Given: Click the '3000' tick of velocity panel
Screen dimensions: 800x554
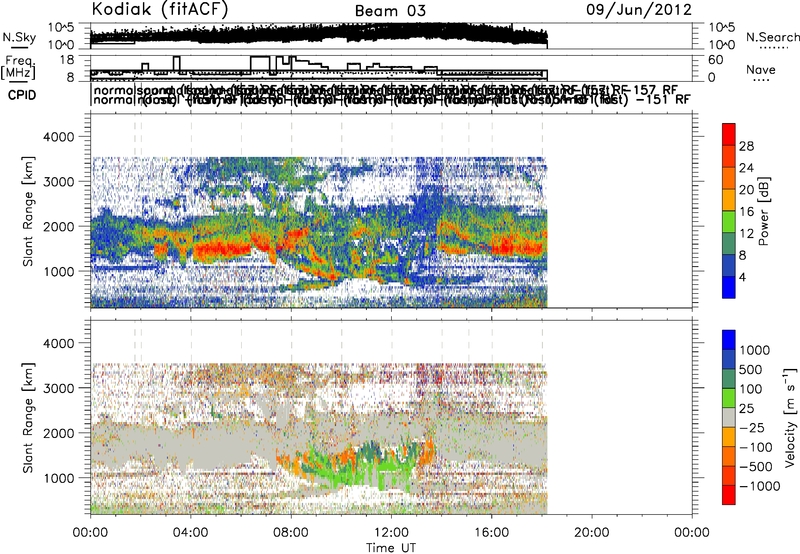Looking at the screenshot, I should 58,388.
